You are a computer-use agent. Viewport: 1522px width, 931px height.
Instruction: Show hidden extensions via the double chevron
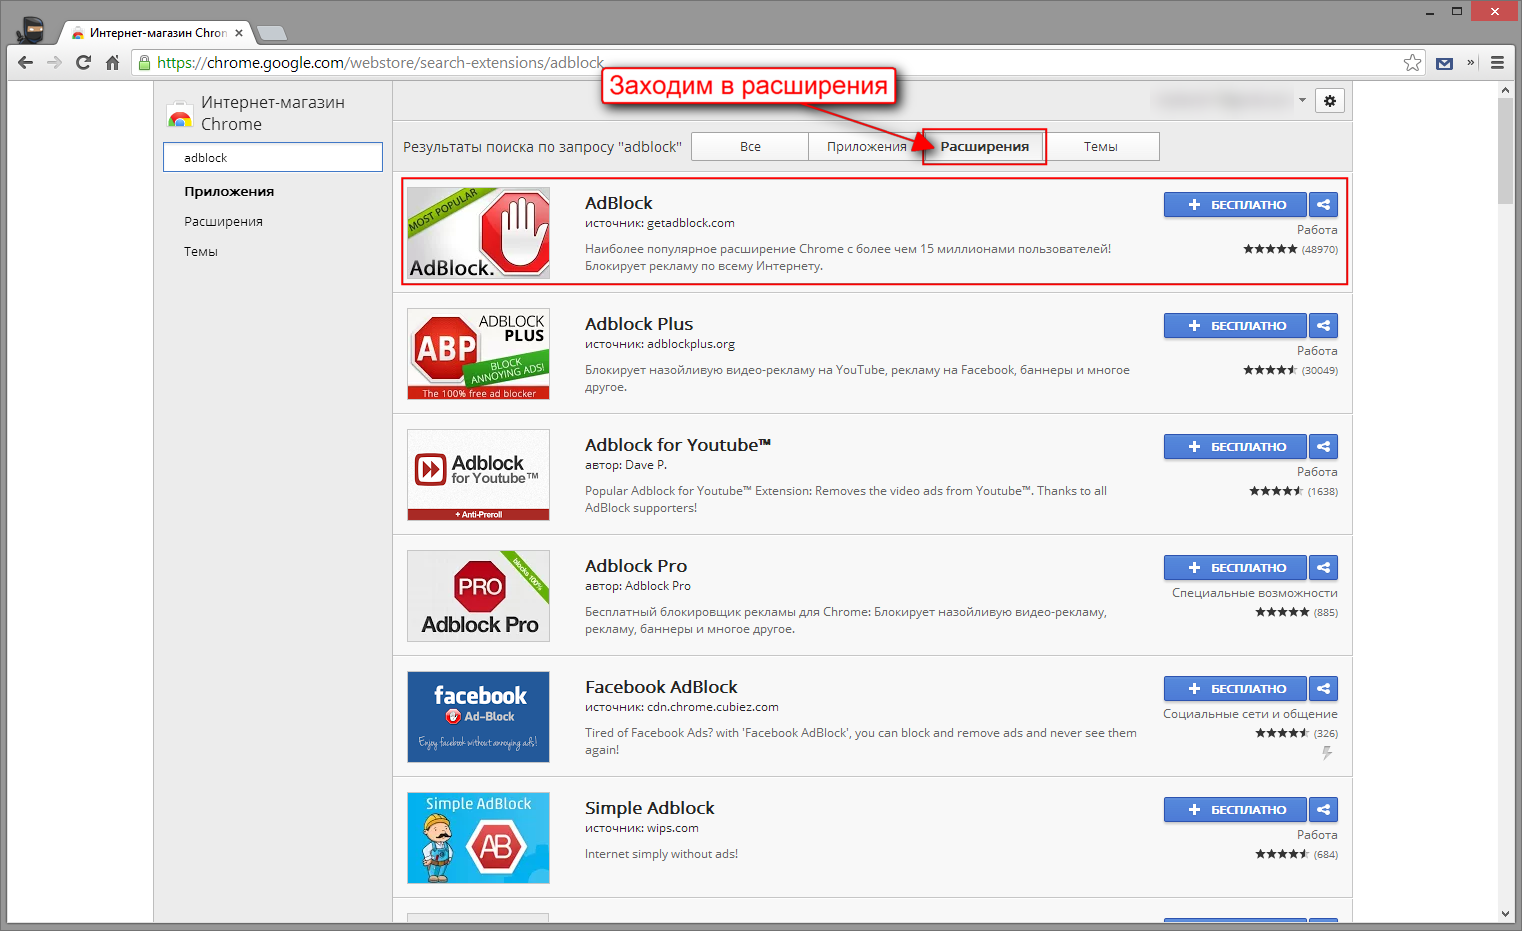tap(1471, 62)
